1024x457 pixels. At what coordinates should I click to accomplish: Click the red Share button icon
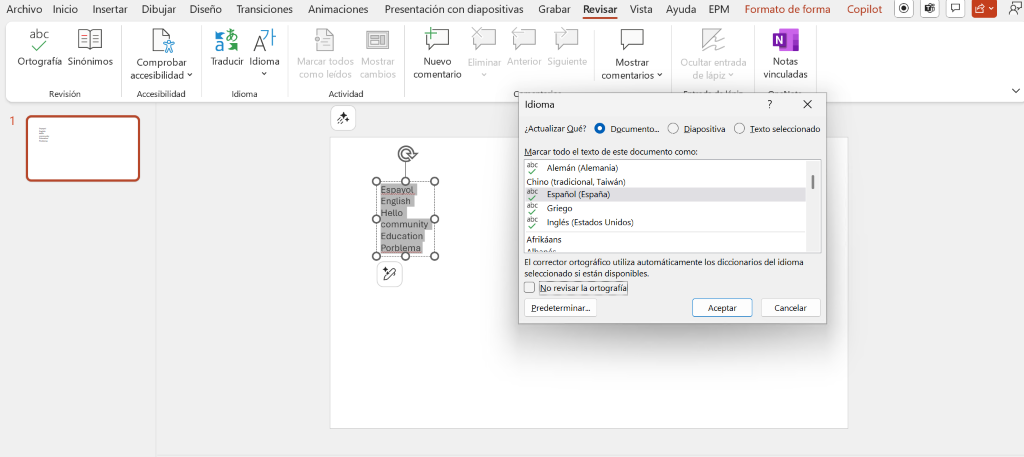coord(979,9)
